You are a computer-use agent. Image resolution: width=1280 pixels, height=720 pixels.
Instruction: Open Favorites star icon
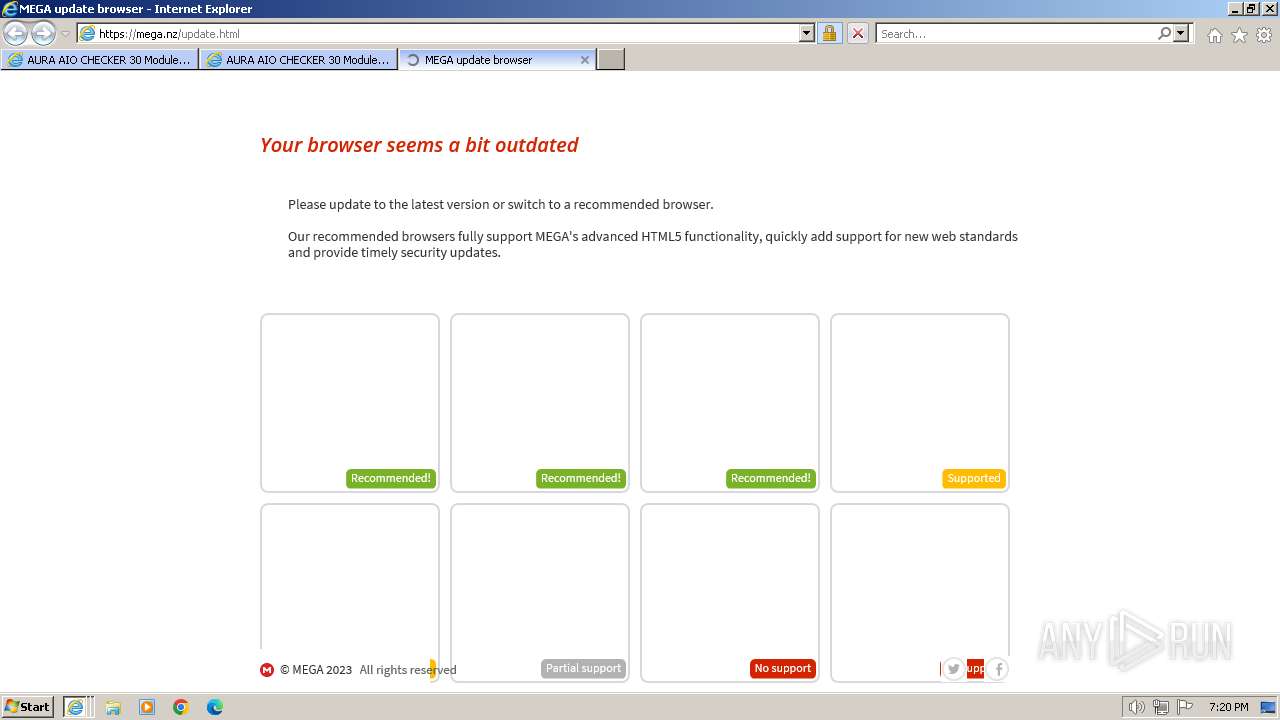coord(1239,35)
